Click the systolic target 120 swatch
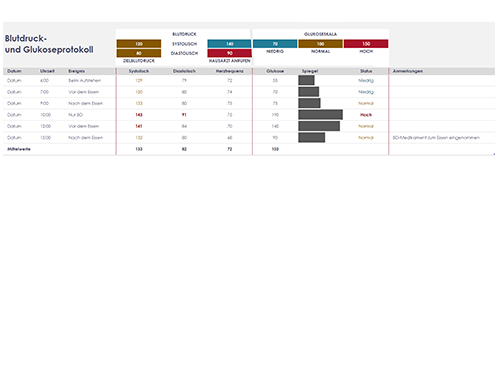Viewport: 498px width, 382px height. pyautogui.click(x=139, y=44)
